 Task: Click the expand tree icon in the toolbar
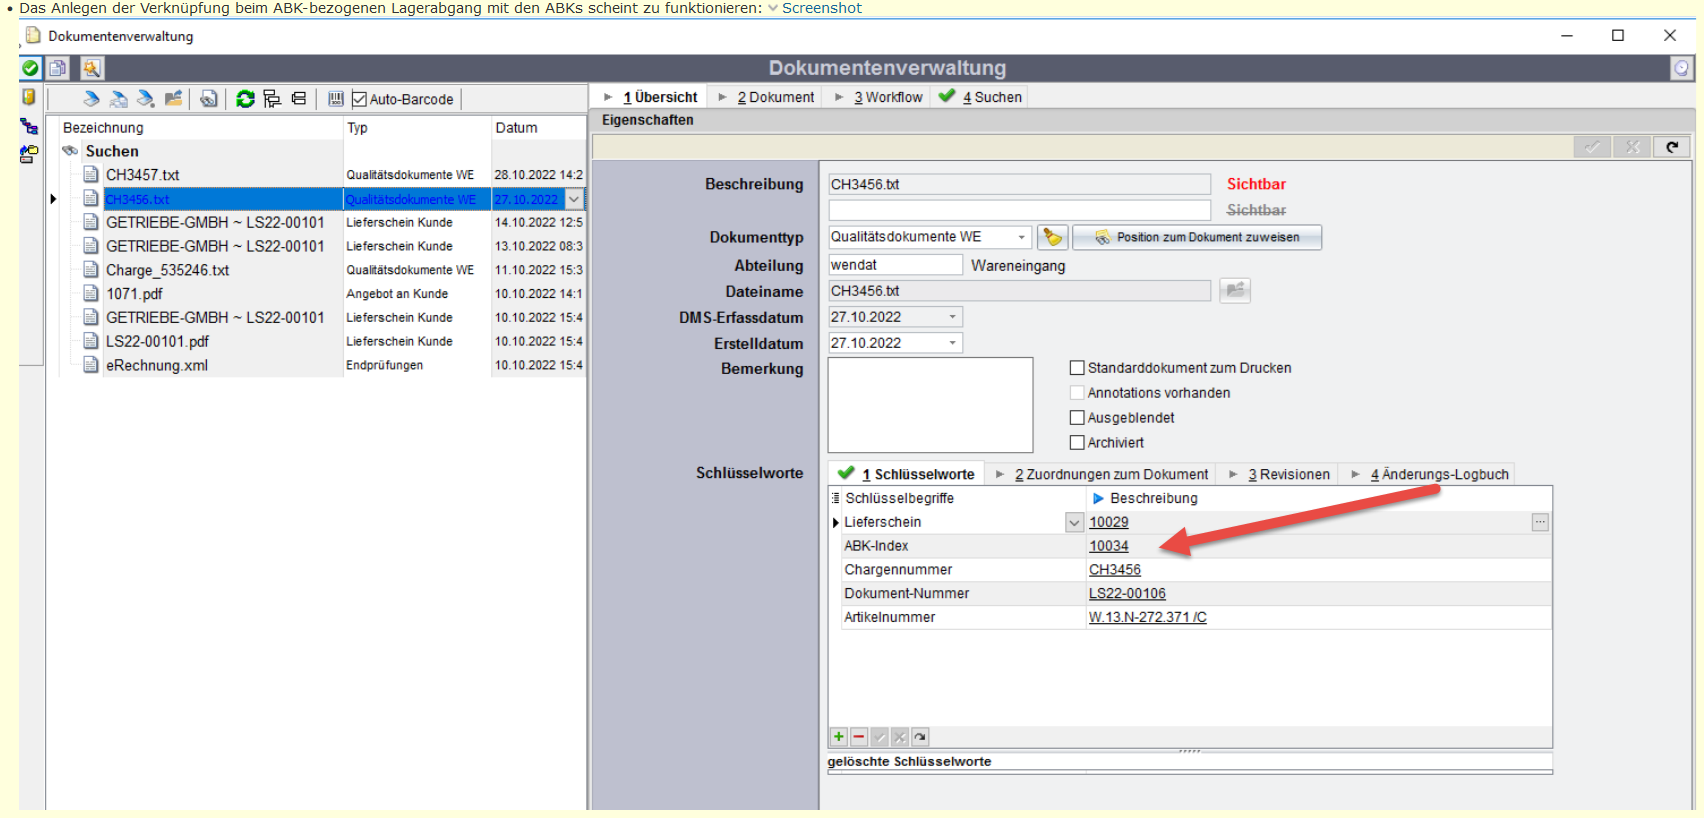point(272,99)
